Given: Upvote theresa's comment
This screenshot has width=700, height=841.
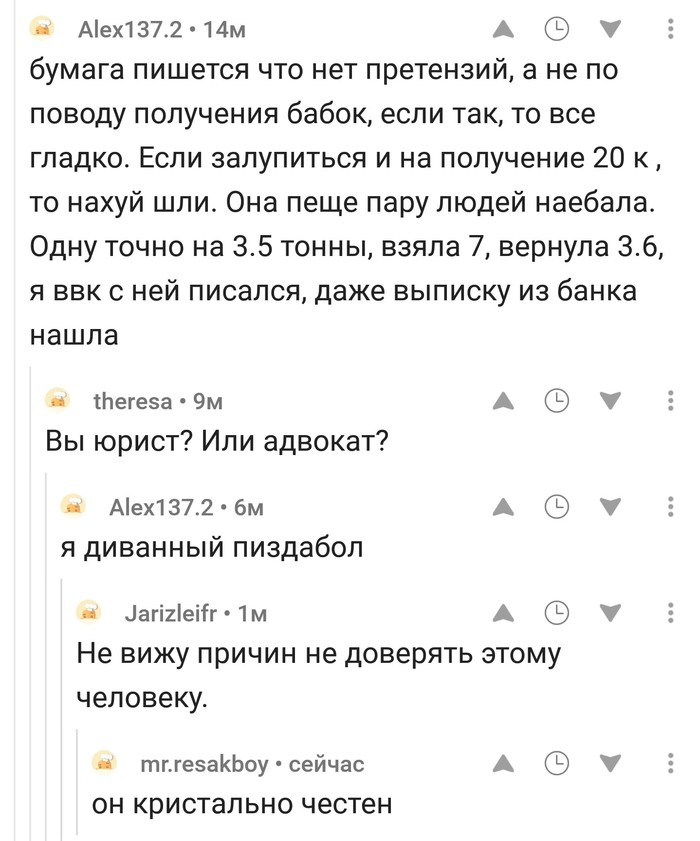Looking at the screenshot, I should (505, 398).
